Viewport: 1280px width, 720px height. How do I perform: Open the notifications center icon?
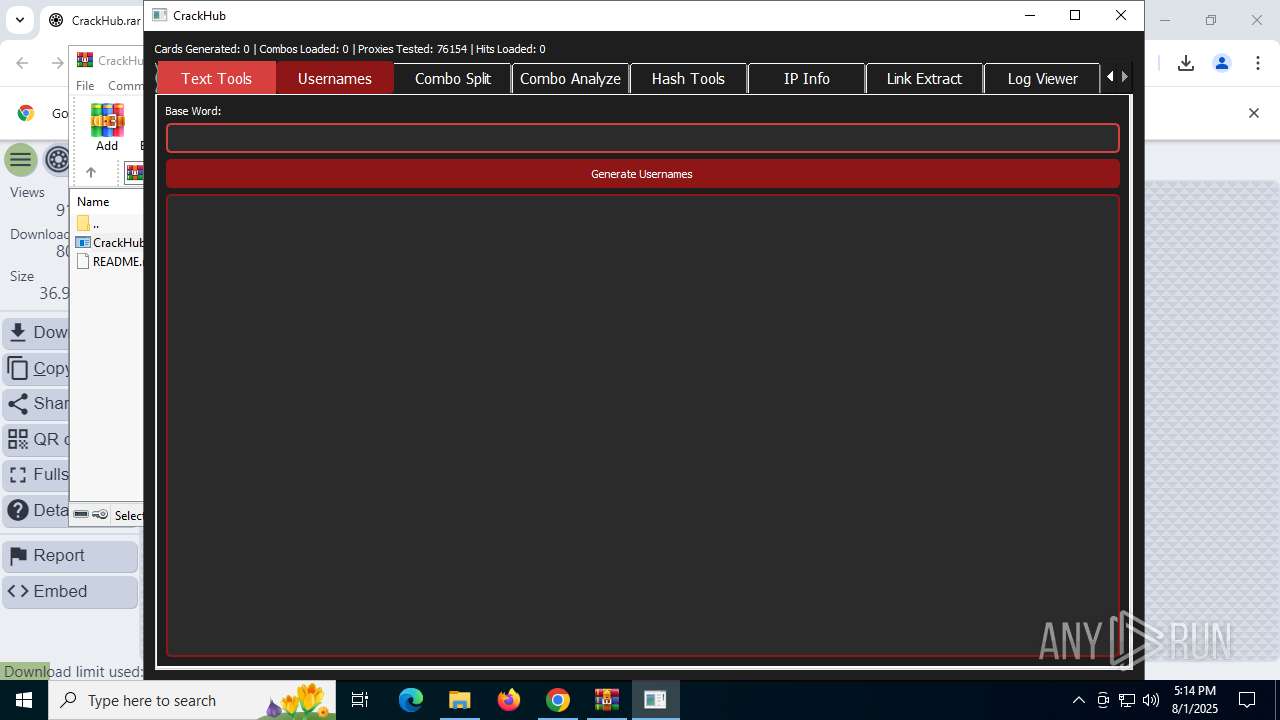1247,700
